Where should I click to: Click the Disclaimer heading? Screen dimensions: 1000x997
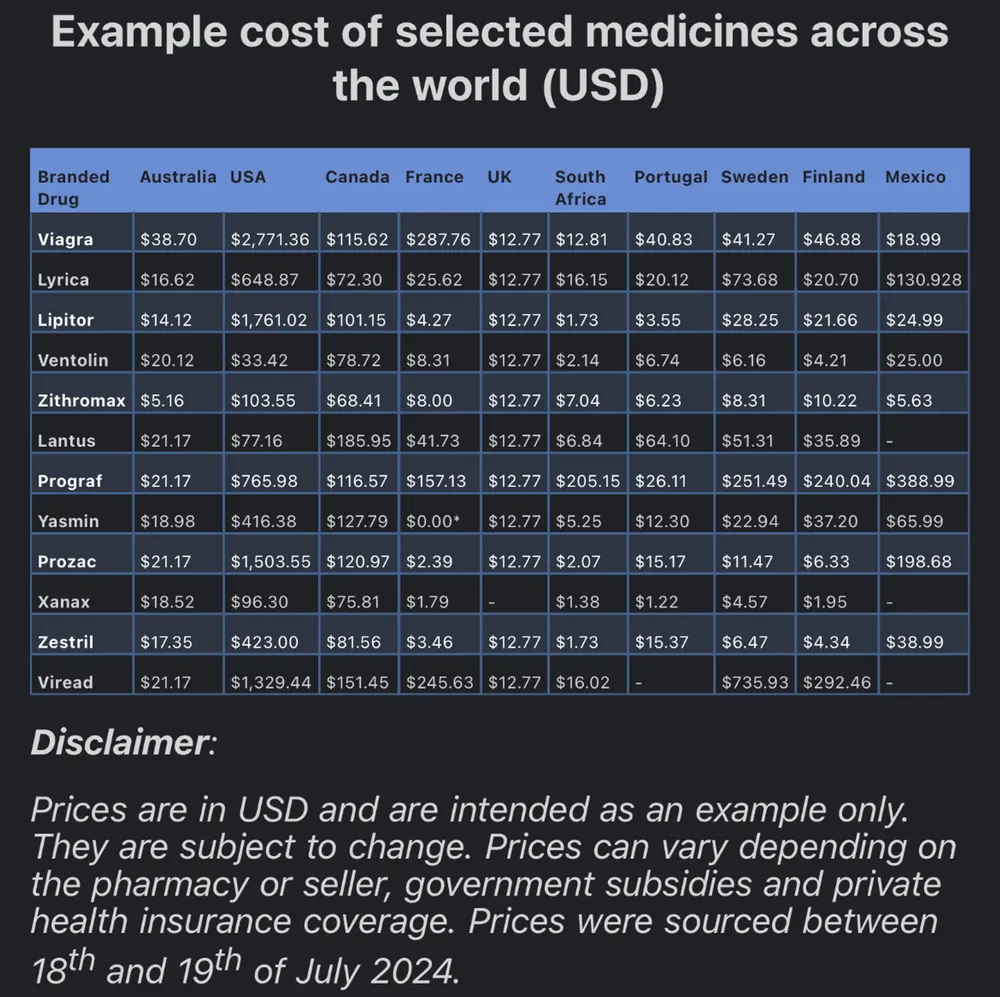click(x=124, y=742)
